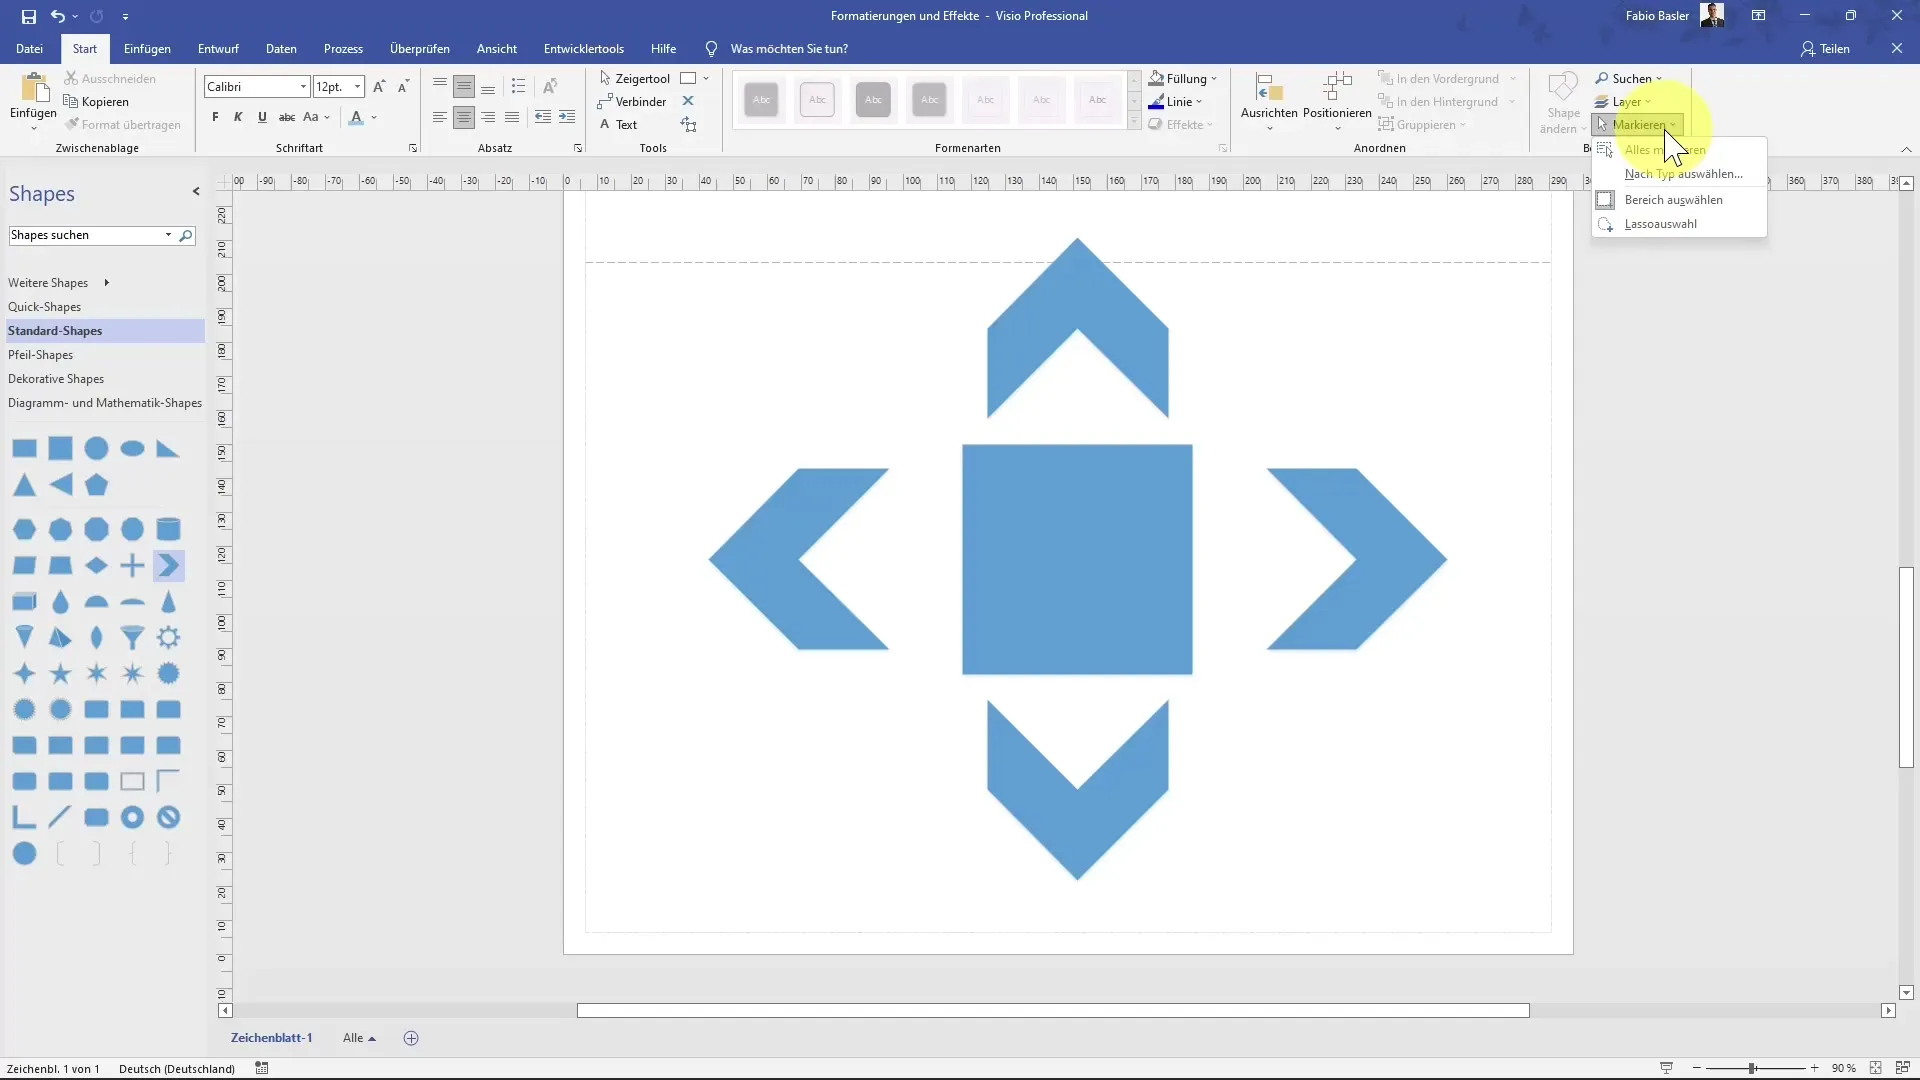Viewport: 1920px width, 1080px height.
Task: Toggle strikethrough abc button
Action: [x=287, y=117]
